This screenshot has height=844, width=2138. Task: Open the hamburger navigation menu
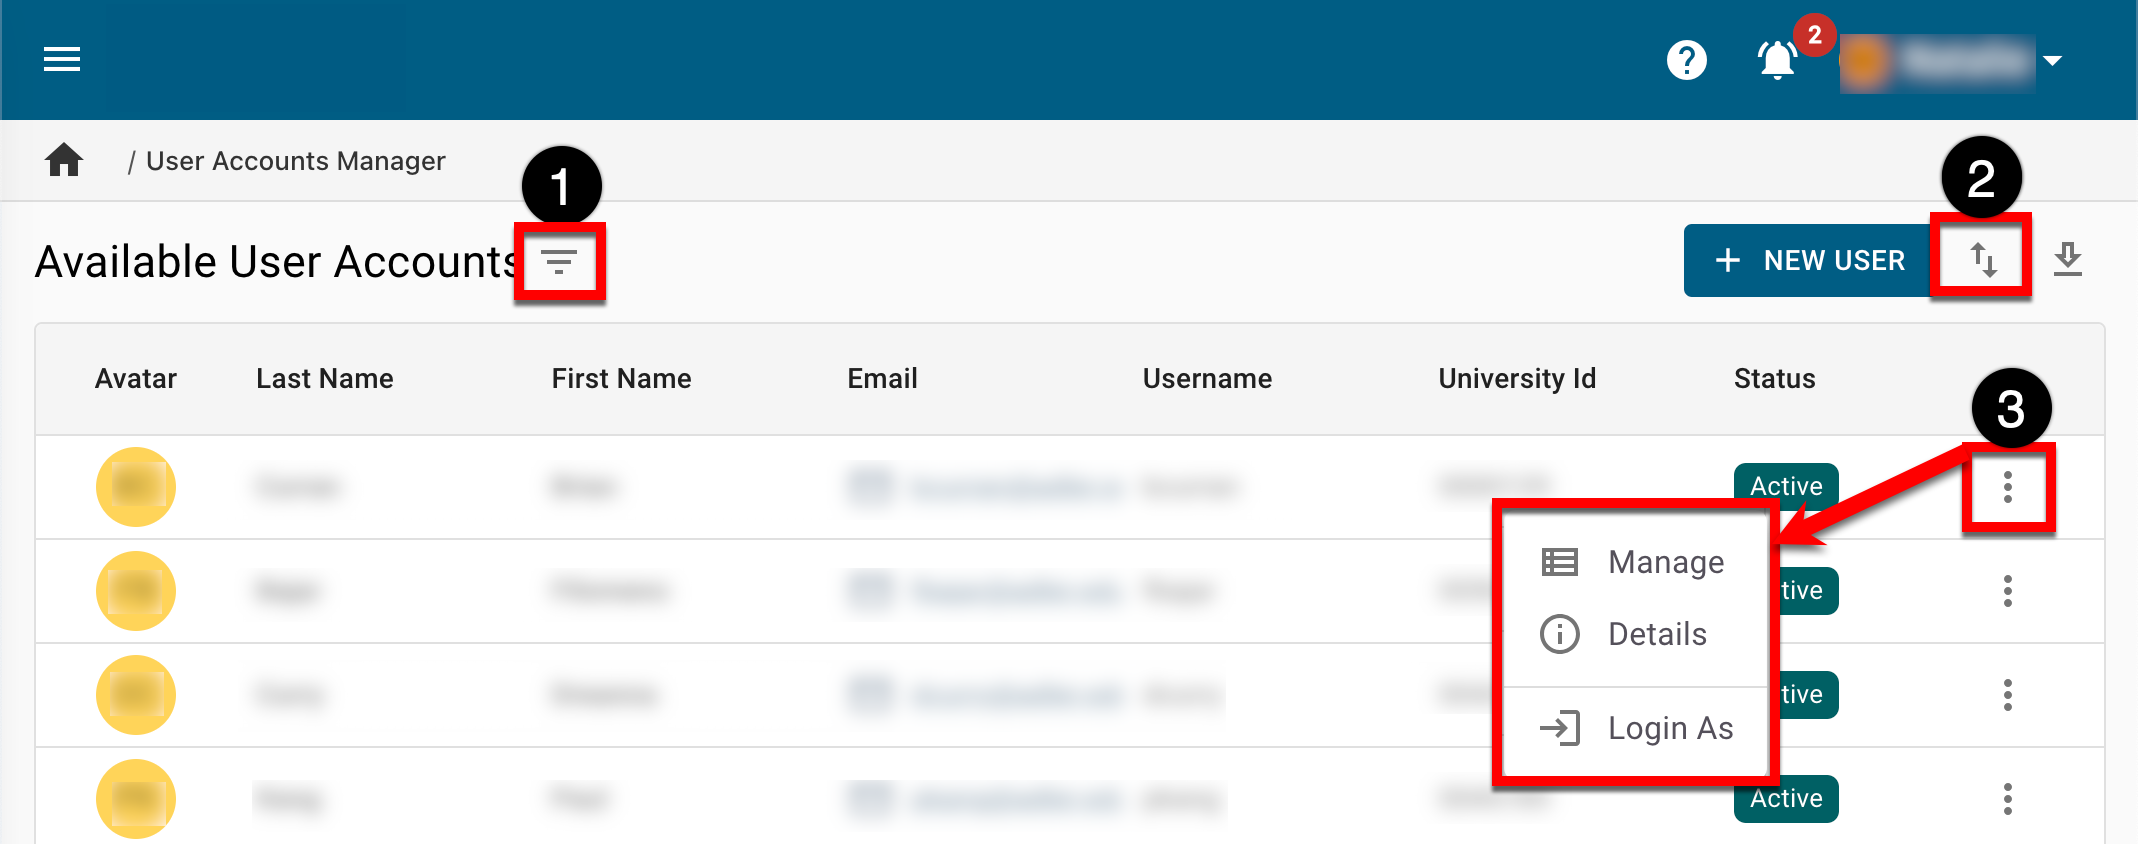point(62,60)
